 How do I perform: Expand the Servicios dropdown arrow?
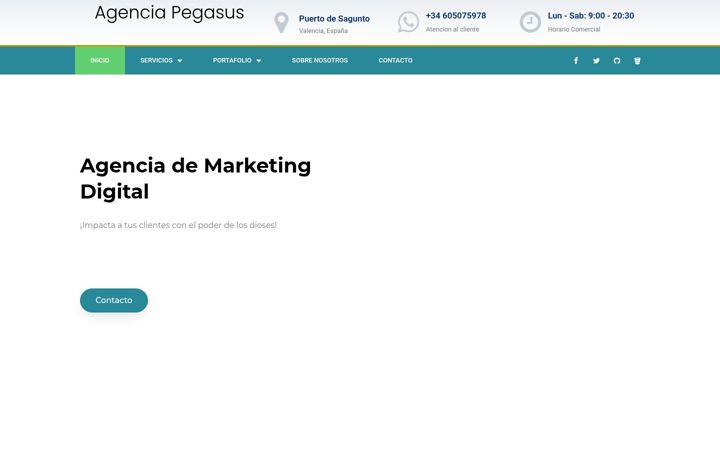point(180,61)
